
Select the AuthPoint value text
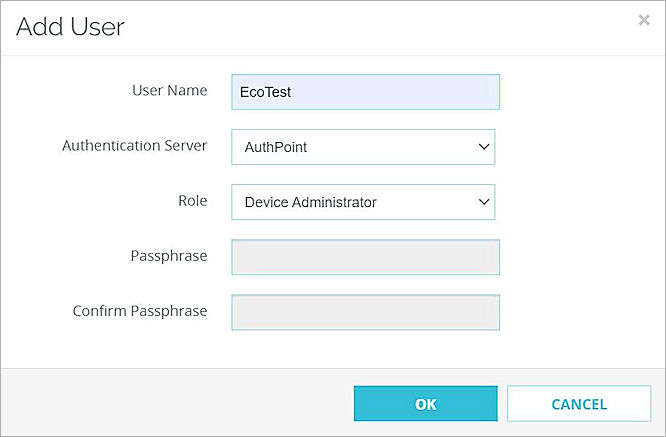click(275, 147)
